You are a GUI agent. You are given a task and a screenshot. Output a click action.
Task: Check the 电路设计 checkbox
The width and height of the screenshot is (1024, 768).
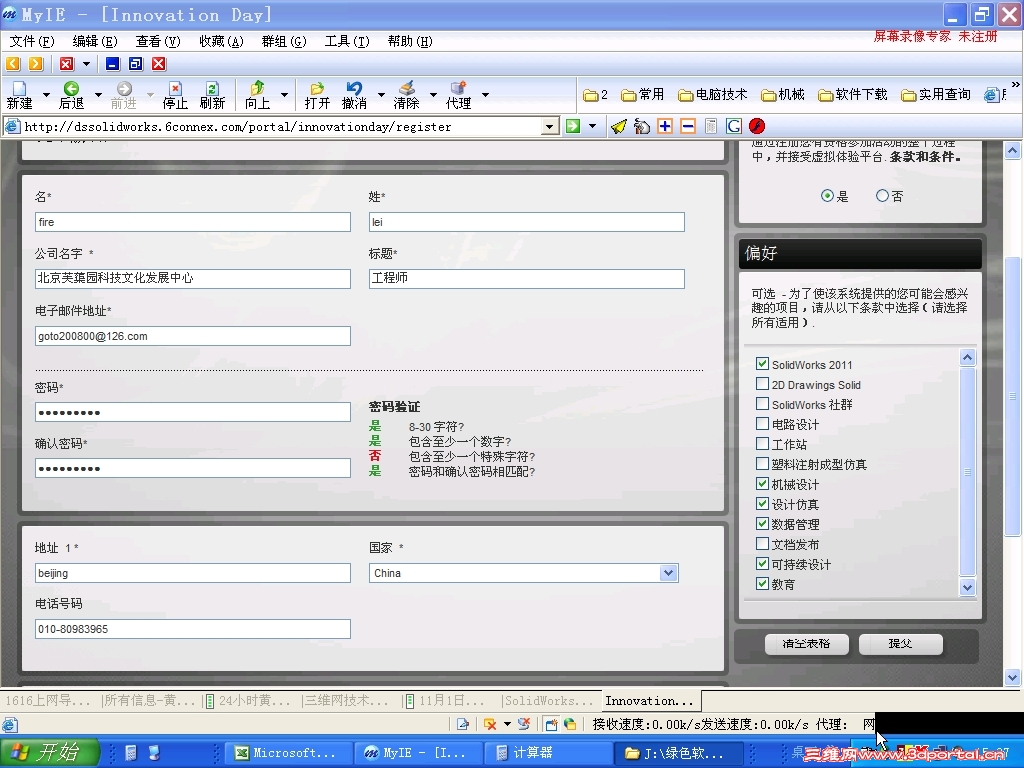pyautogui.click(x=761, y=424)
